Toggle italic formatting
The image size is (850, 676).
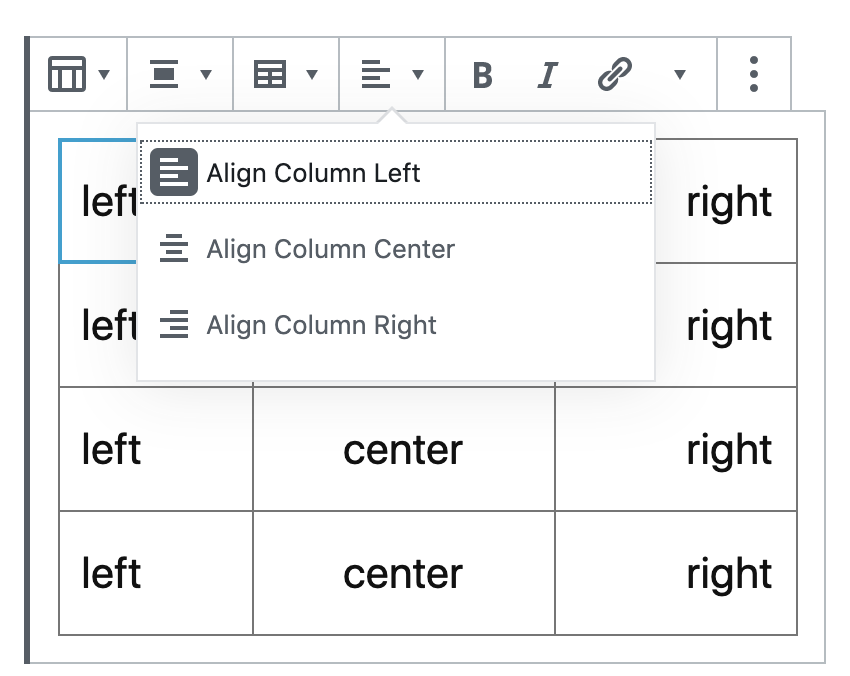coord(546,75)
